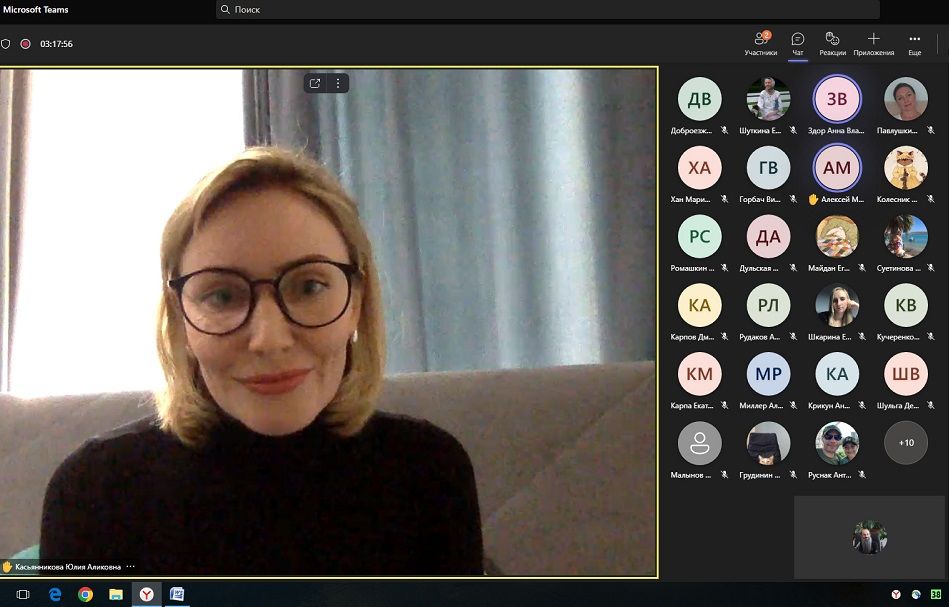949x607 pixels.
Task: Click the АМ Алексей participant tile
Action: tap(836, 168)
